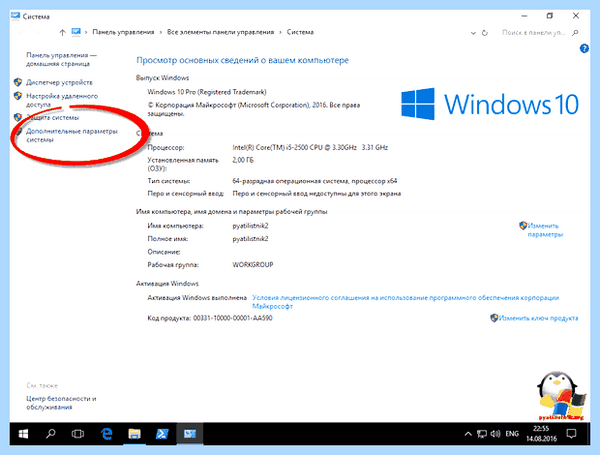Select active System window taskbar icon
Viewport: 600px width, 455px height.
click(190, 434)
